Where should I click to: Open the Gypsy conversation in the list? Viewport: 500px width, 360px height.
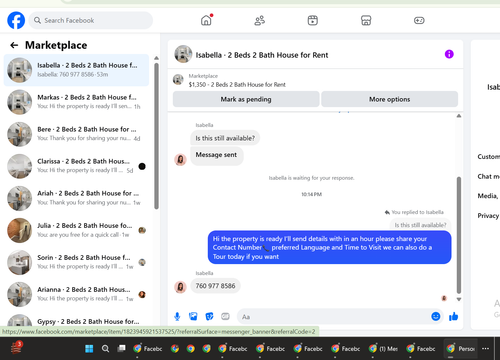tap(76, 320)
